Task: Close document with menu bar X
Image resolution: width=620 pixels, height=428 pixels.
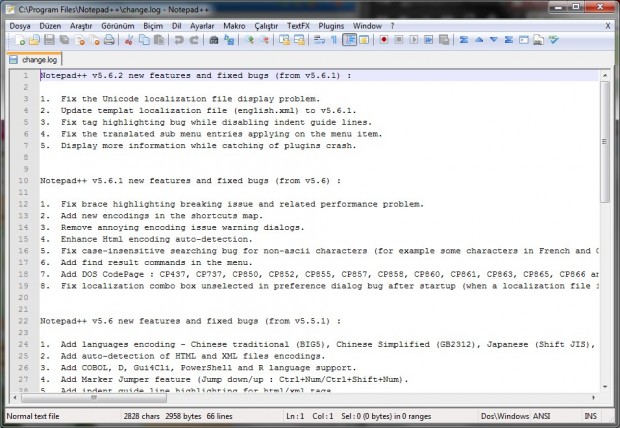Action: [608, 26]
